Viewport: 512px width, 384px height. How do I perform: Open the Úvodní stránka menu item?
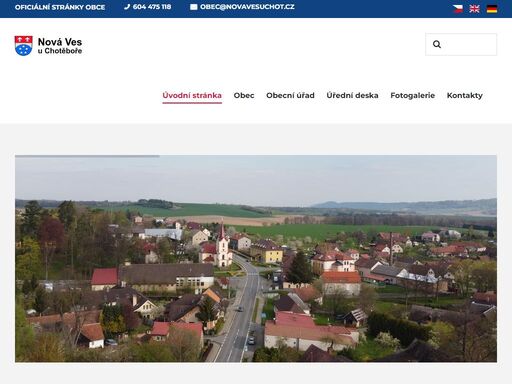[x=192, y=95]
